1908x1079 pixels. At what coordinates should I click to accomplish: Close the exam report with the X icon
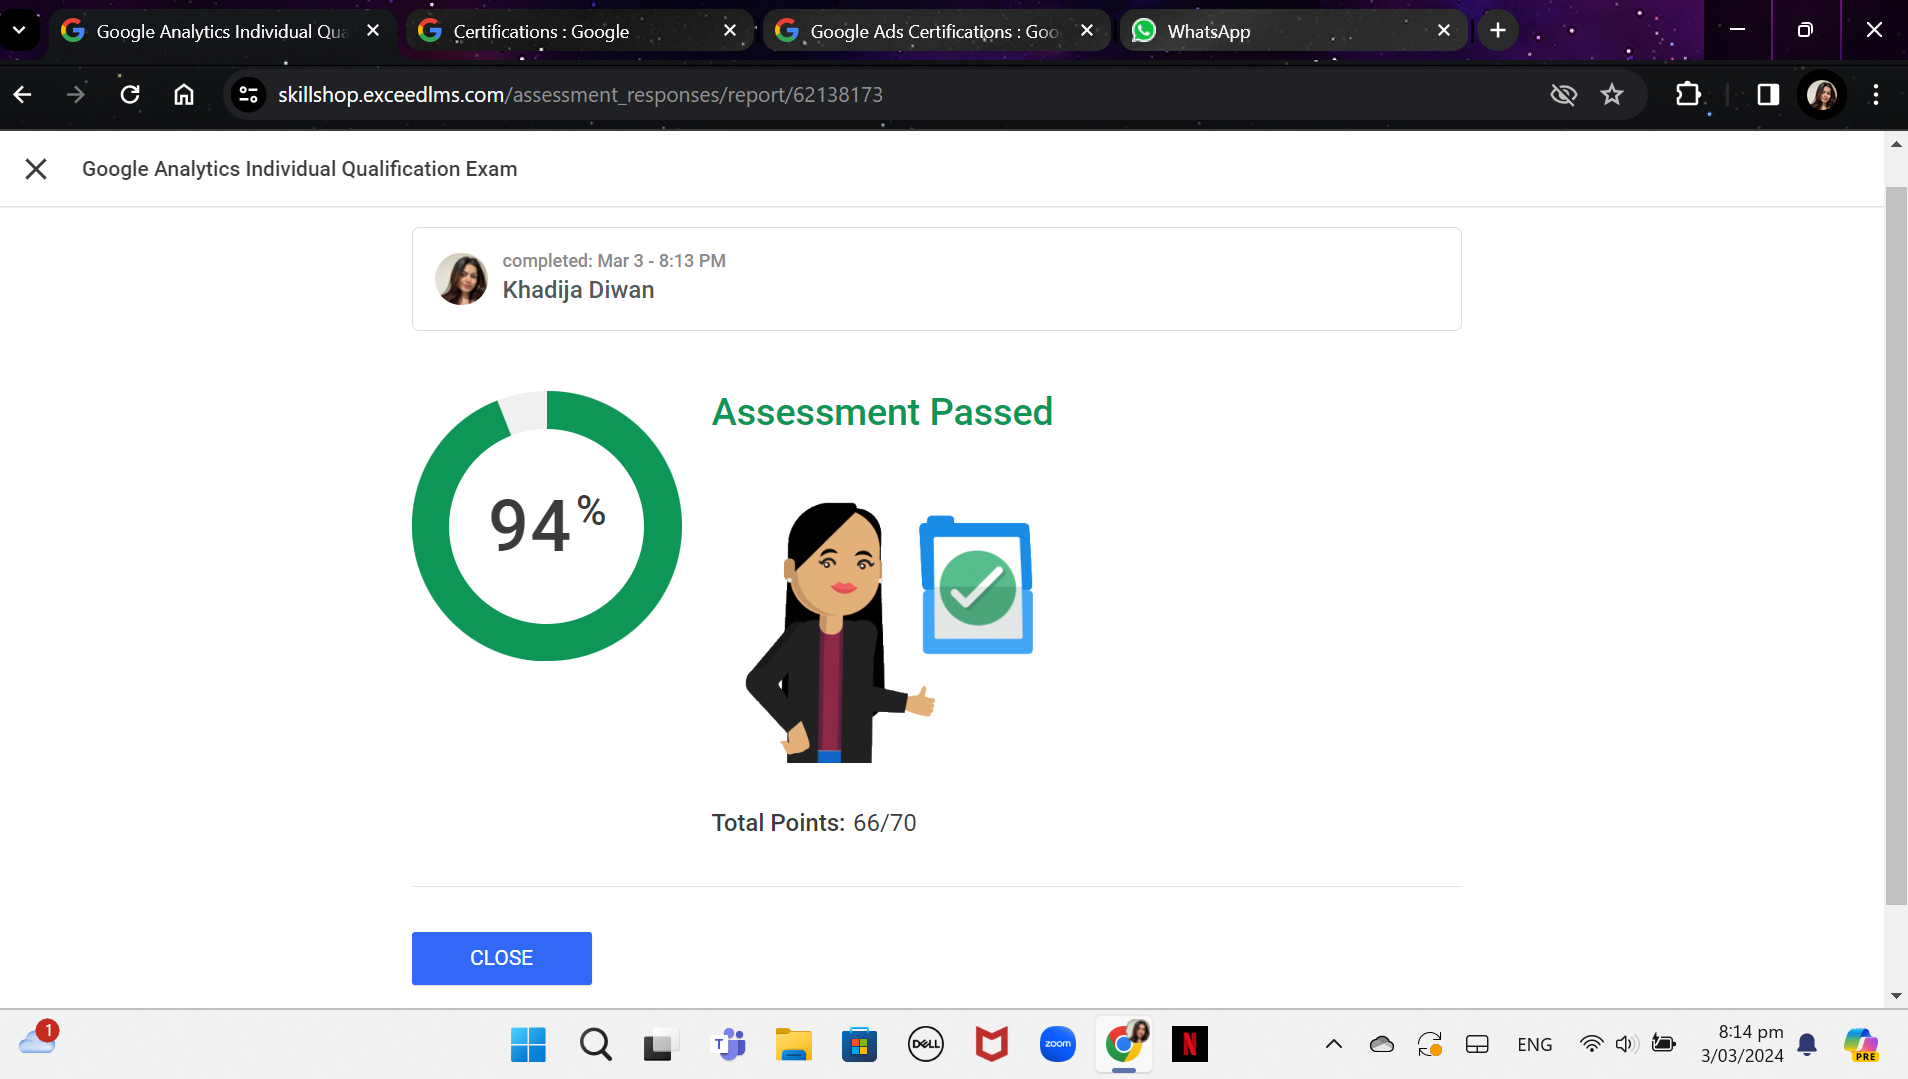(36, 169)
